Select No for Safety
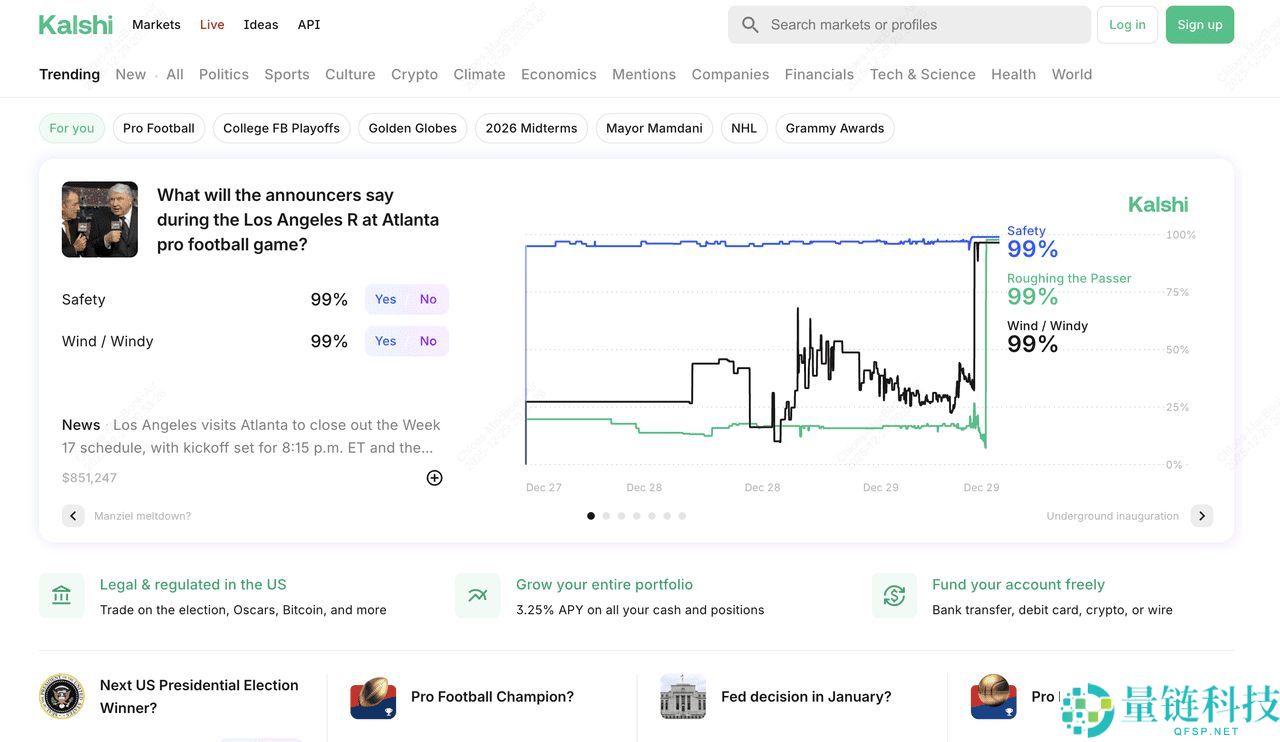1280x742 pixels. [x=428, y=299]
